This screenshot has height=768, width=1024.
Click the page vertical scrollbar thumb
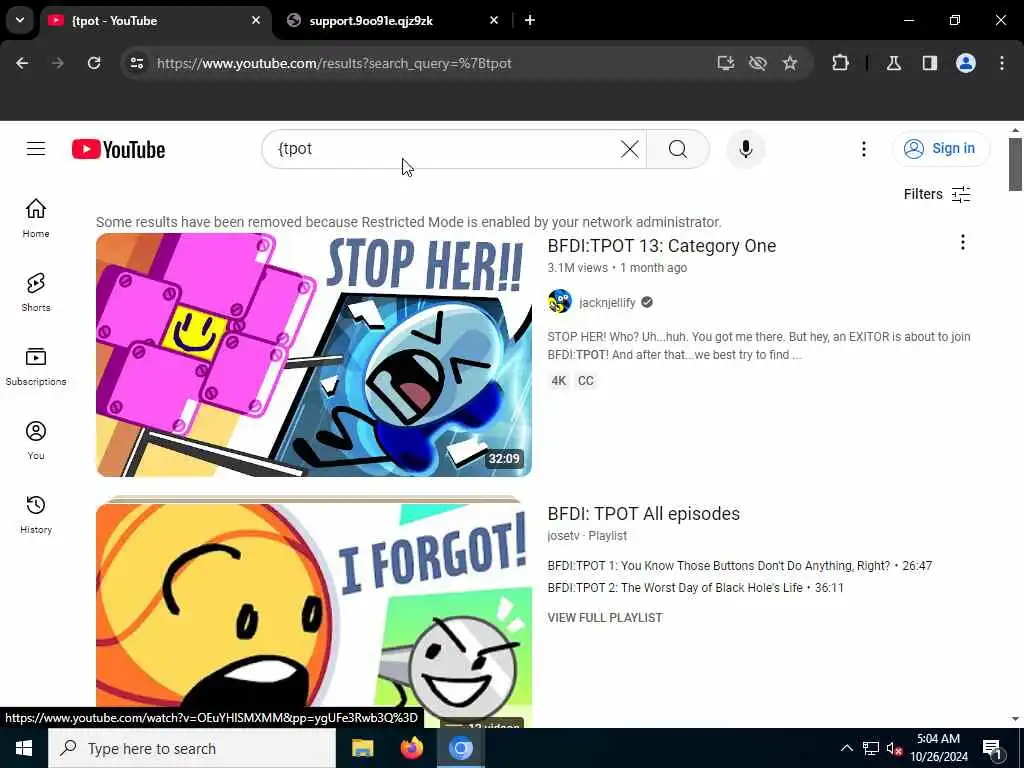tap(1015, 164)
